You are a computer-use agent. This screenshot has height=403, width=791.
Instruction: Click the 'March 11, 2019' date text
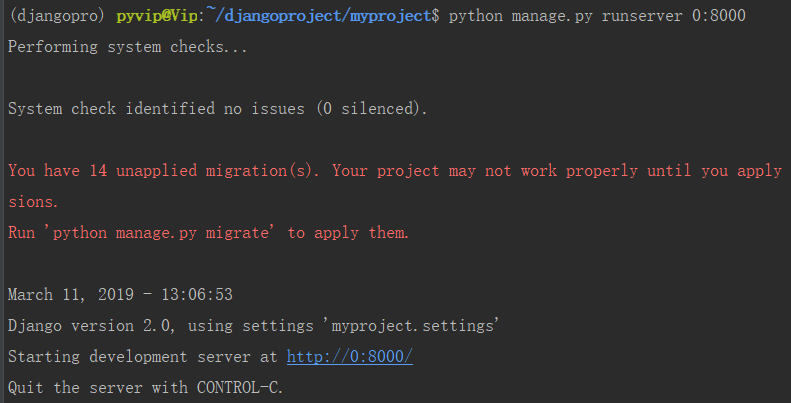(71, 295)
